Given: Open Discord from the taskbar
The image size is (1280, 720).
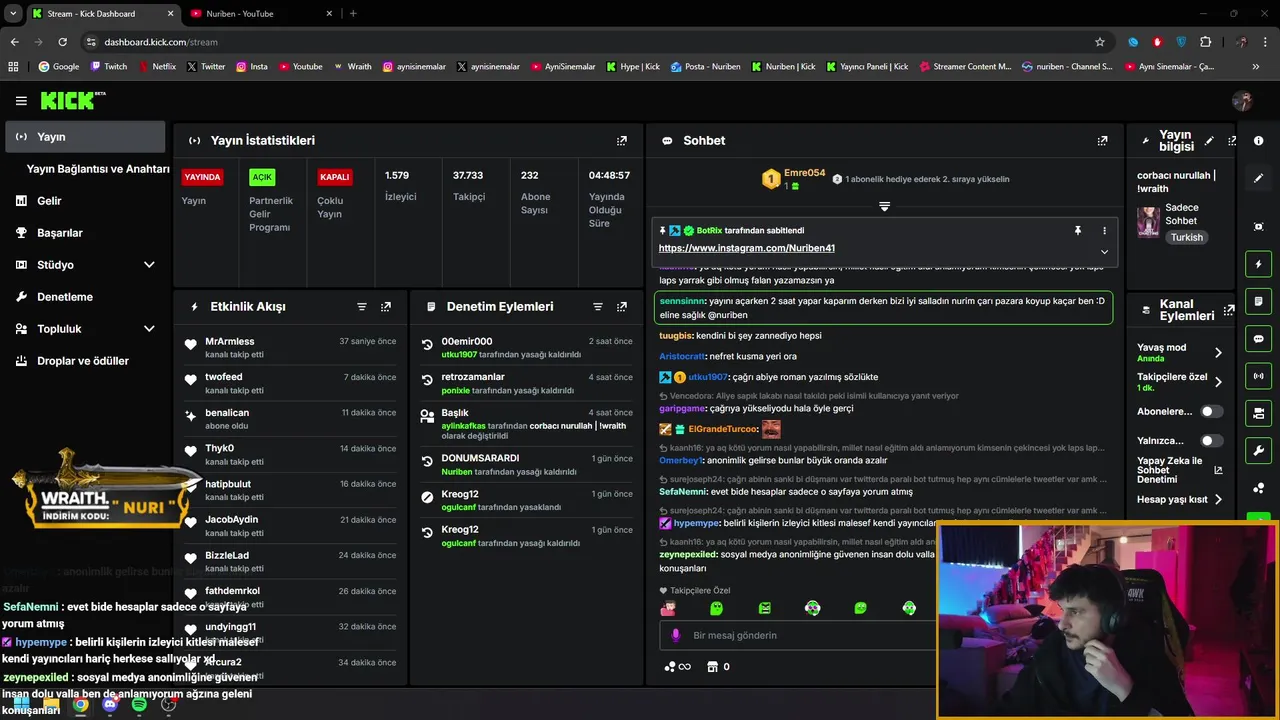Looking at the screenshot, I should point(110,705).
